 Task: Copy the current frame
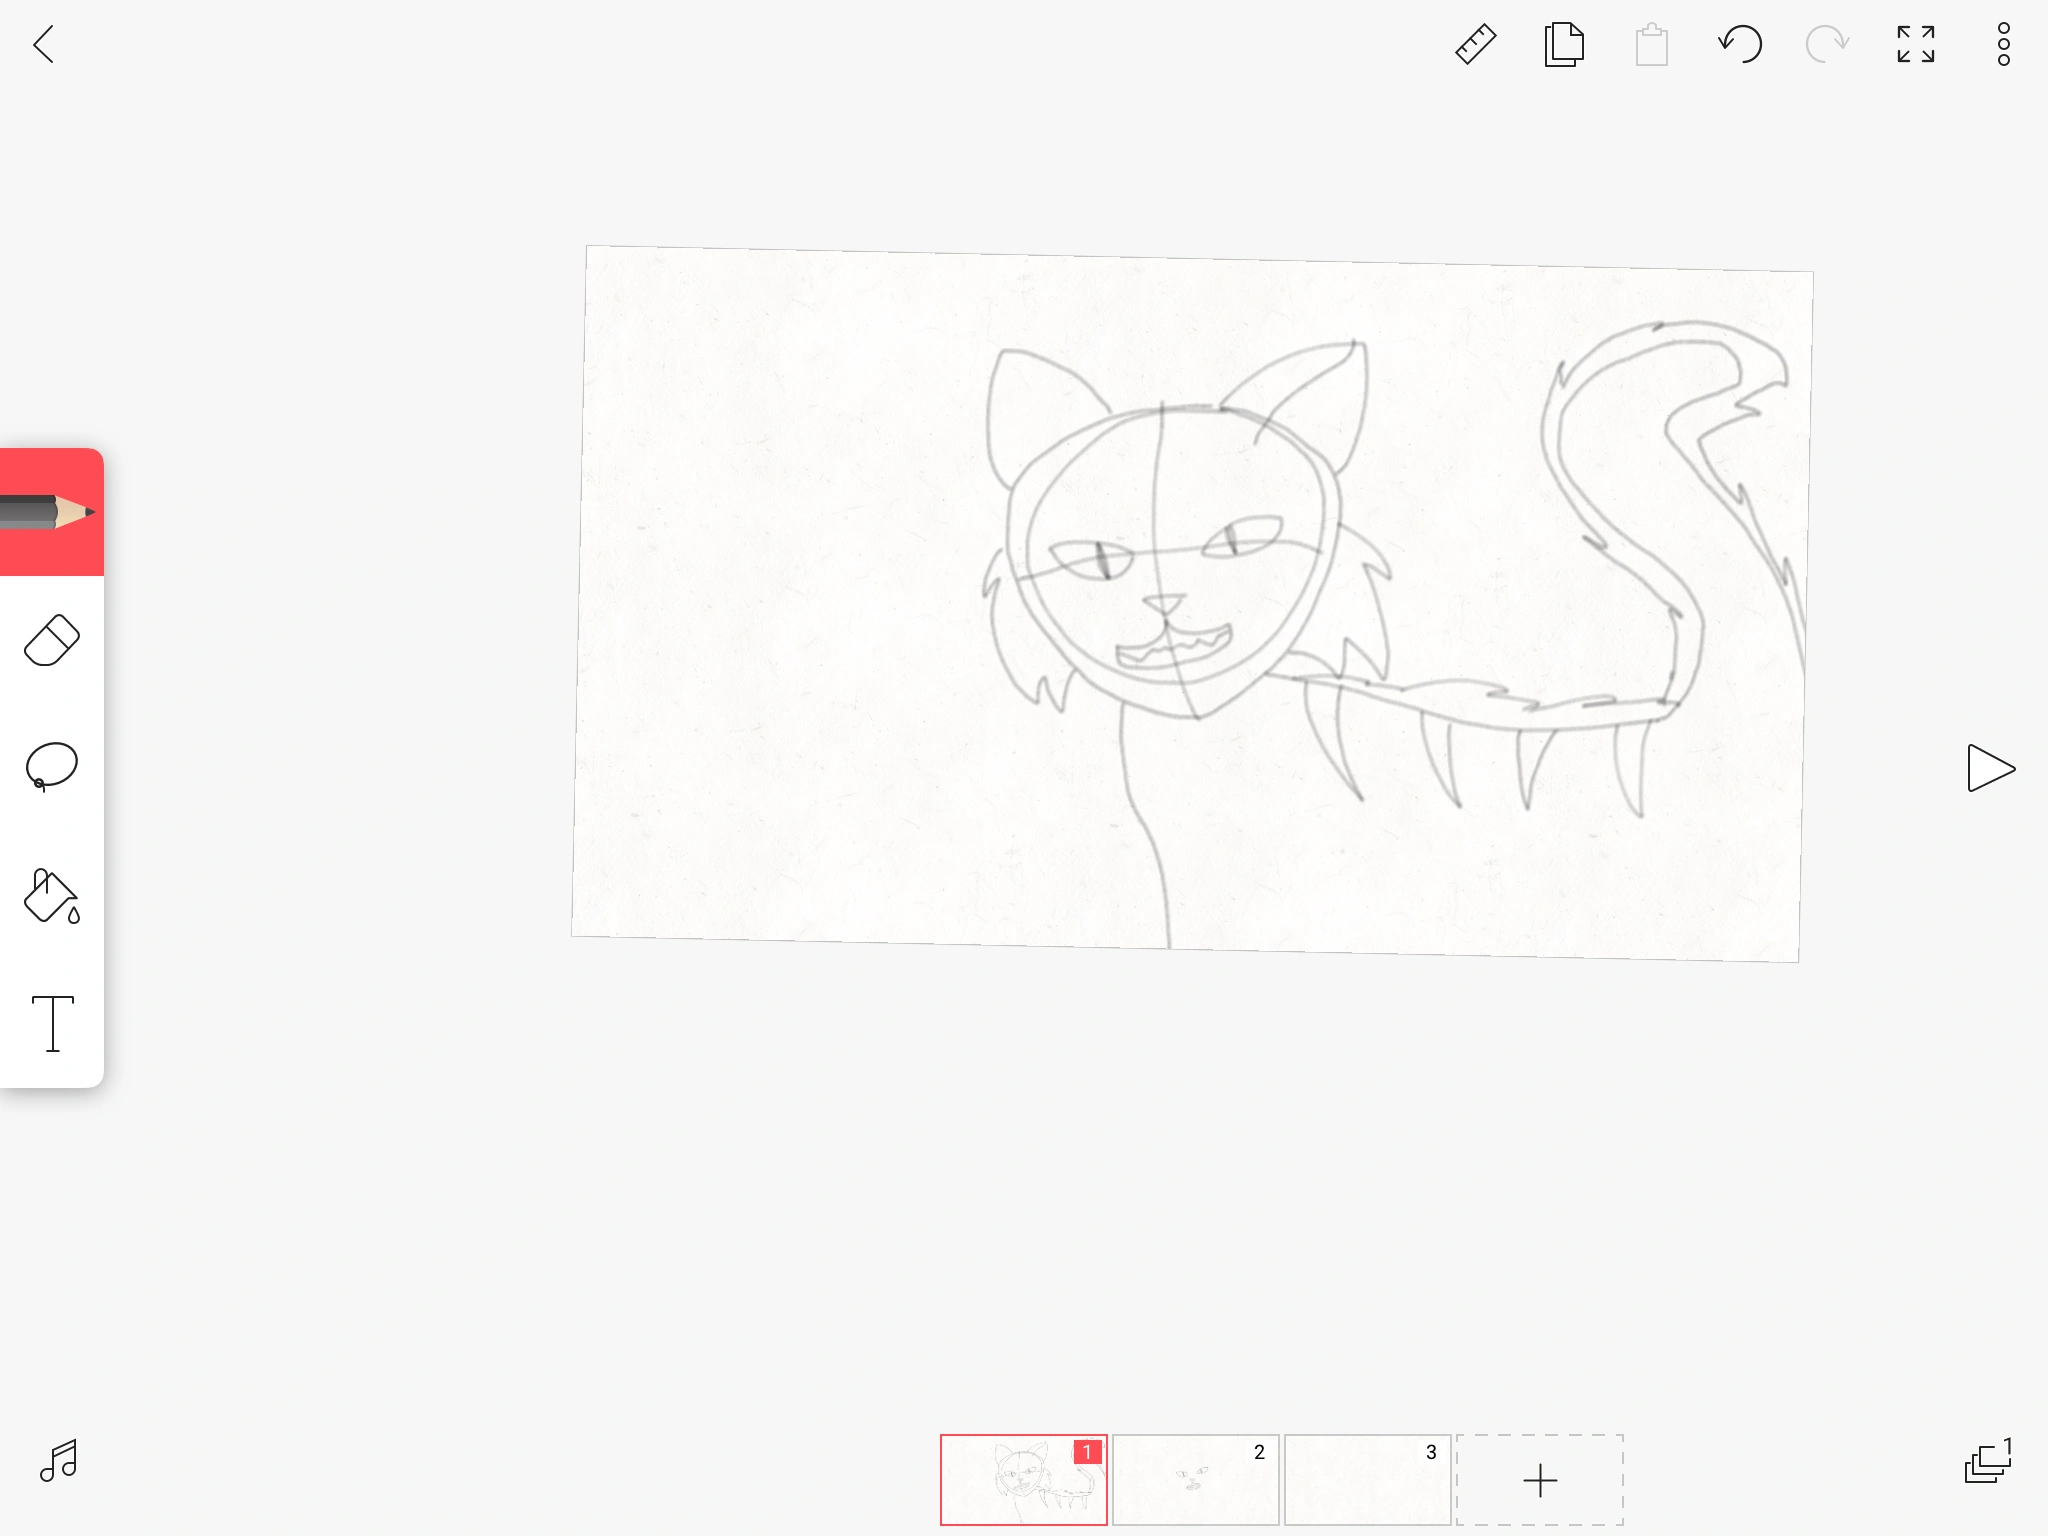(x=1564, y=45)
